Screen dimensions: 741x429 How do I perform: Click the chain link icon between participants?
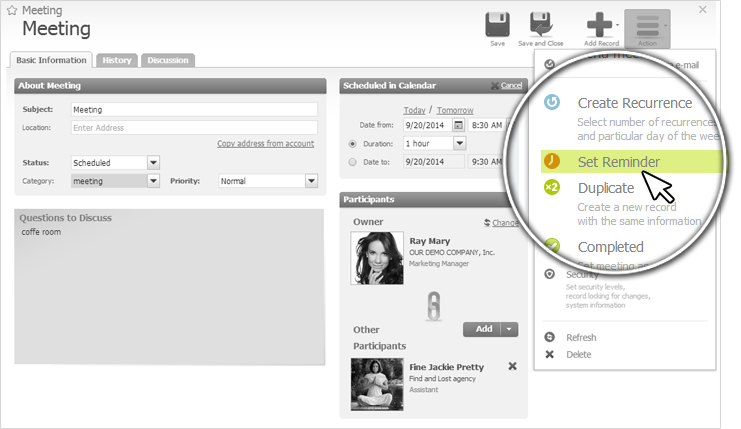coord(434,306)
